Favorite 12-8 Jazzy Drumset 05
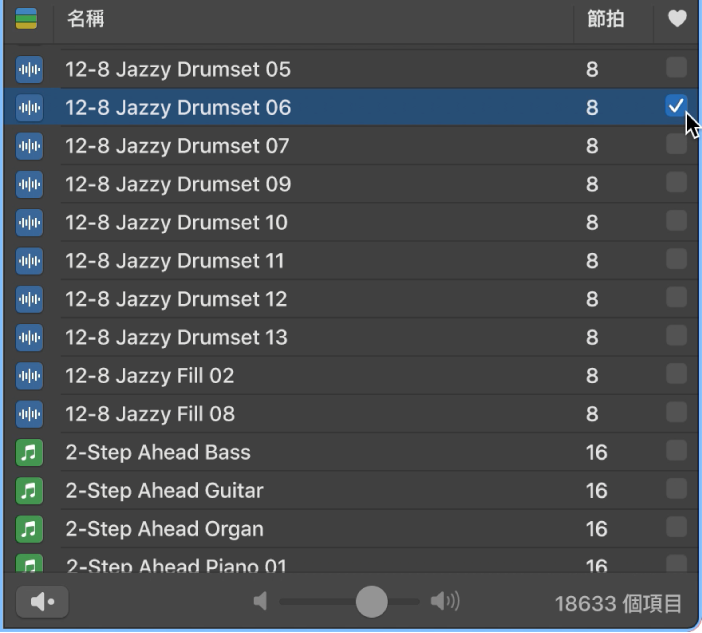702x633 pixels. coord(676,68)
